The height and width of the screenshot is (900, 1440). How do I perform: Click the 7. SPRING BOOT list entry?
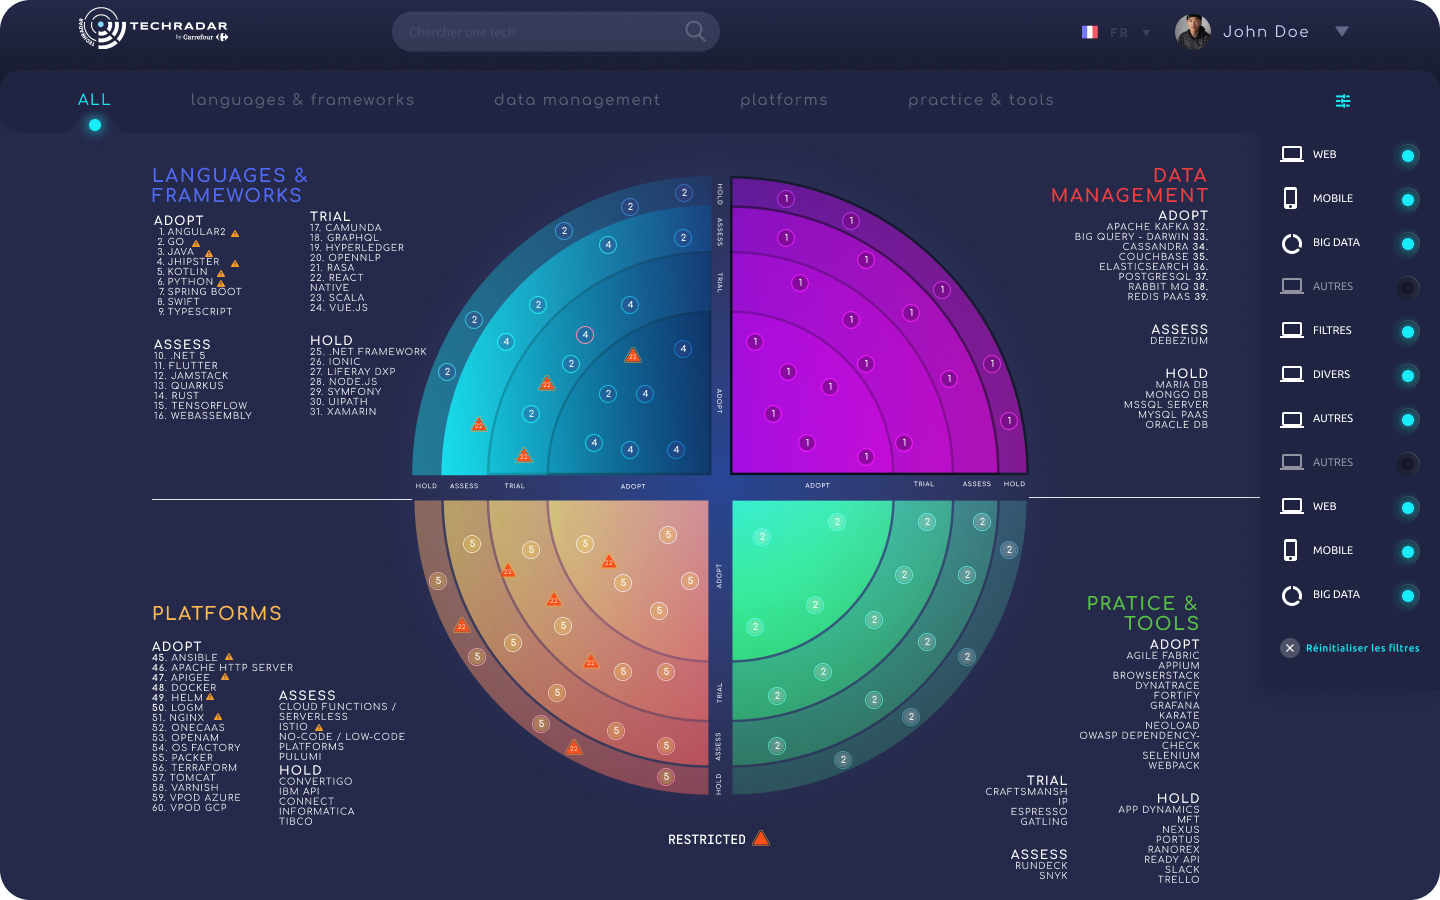(199, 292)
